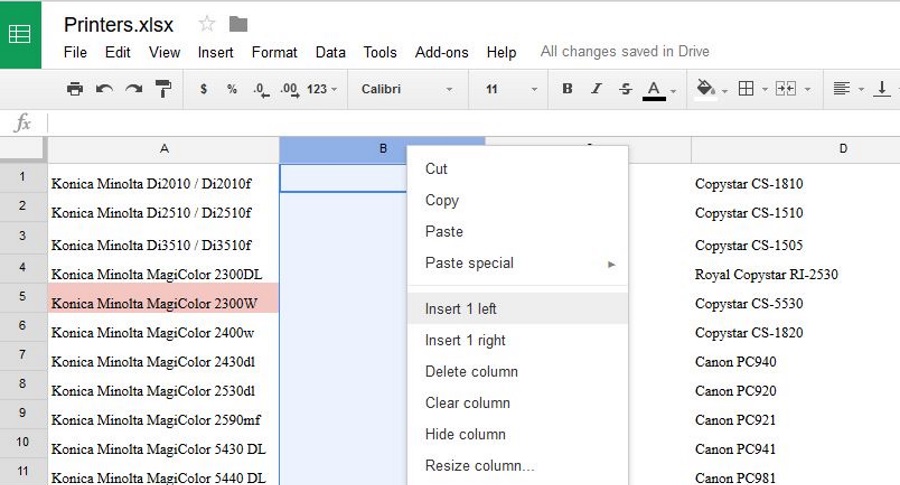Format as percent icon

click(232, 89)
